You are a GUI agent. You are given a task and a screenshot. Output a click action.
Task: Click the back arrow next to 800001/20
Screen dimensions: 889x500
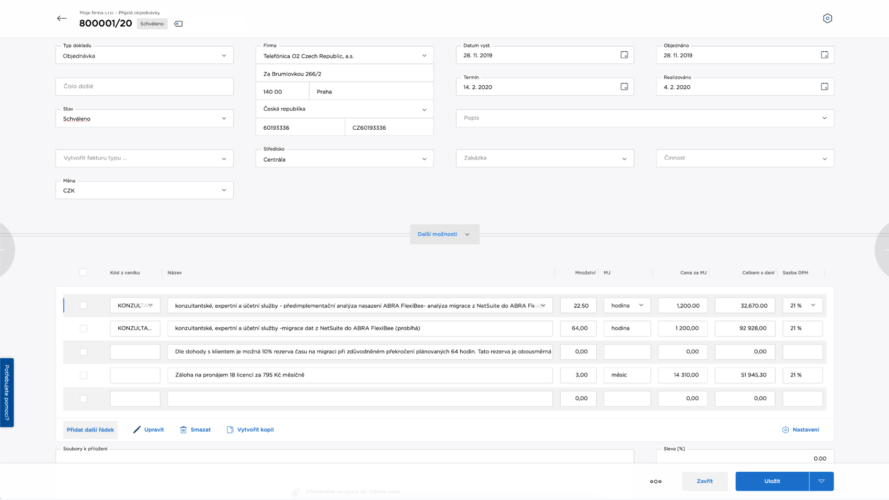point(62,19)
